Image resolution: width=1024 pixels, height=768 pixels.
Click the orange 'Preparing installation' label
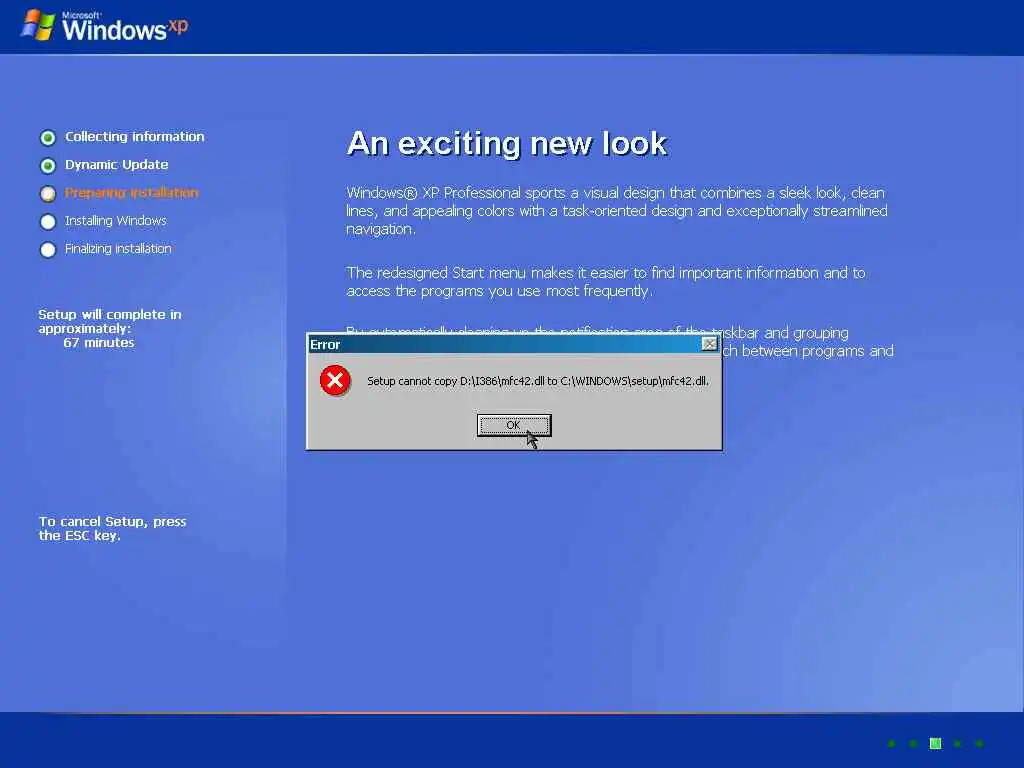pyautogui.click(x=131, y=193)
